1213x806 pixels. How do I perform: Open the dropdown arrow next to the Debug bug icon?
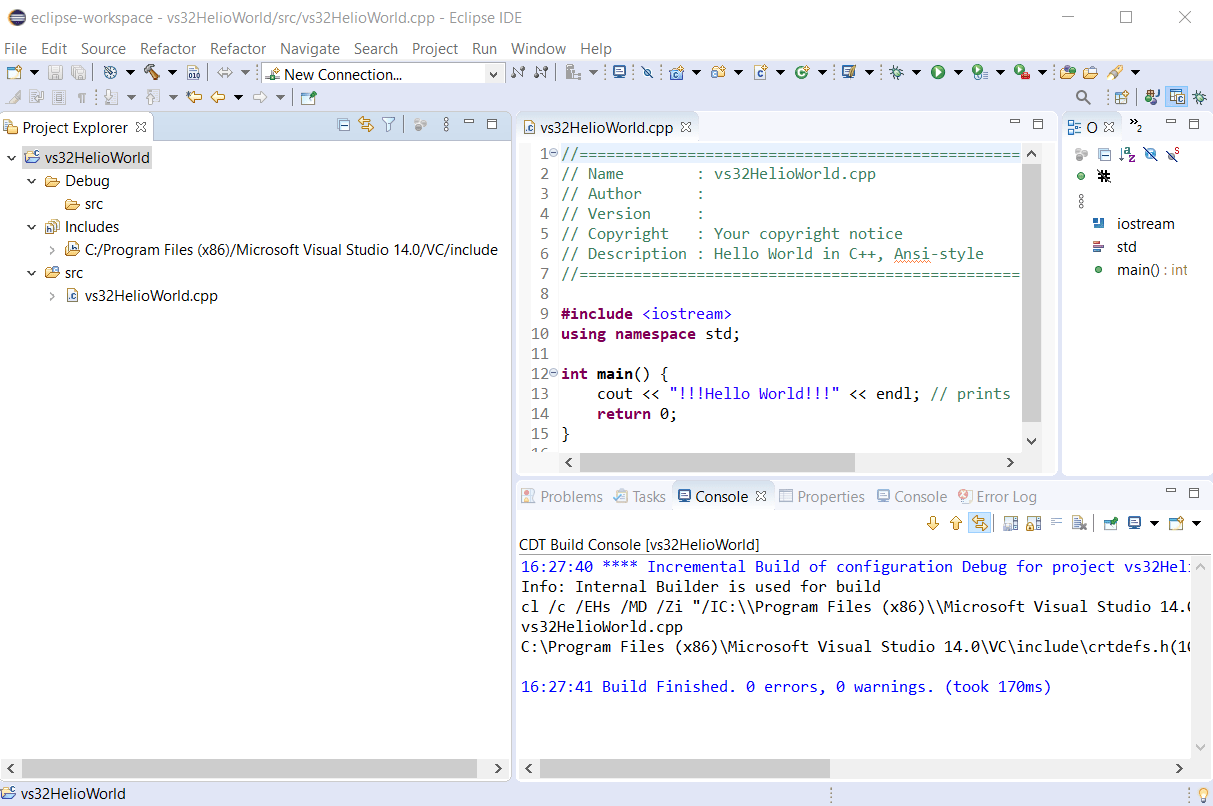916,73
